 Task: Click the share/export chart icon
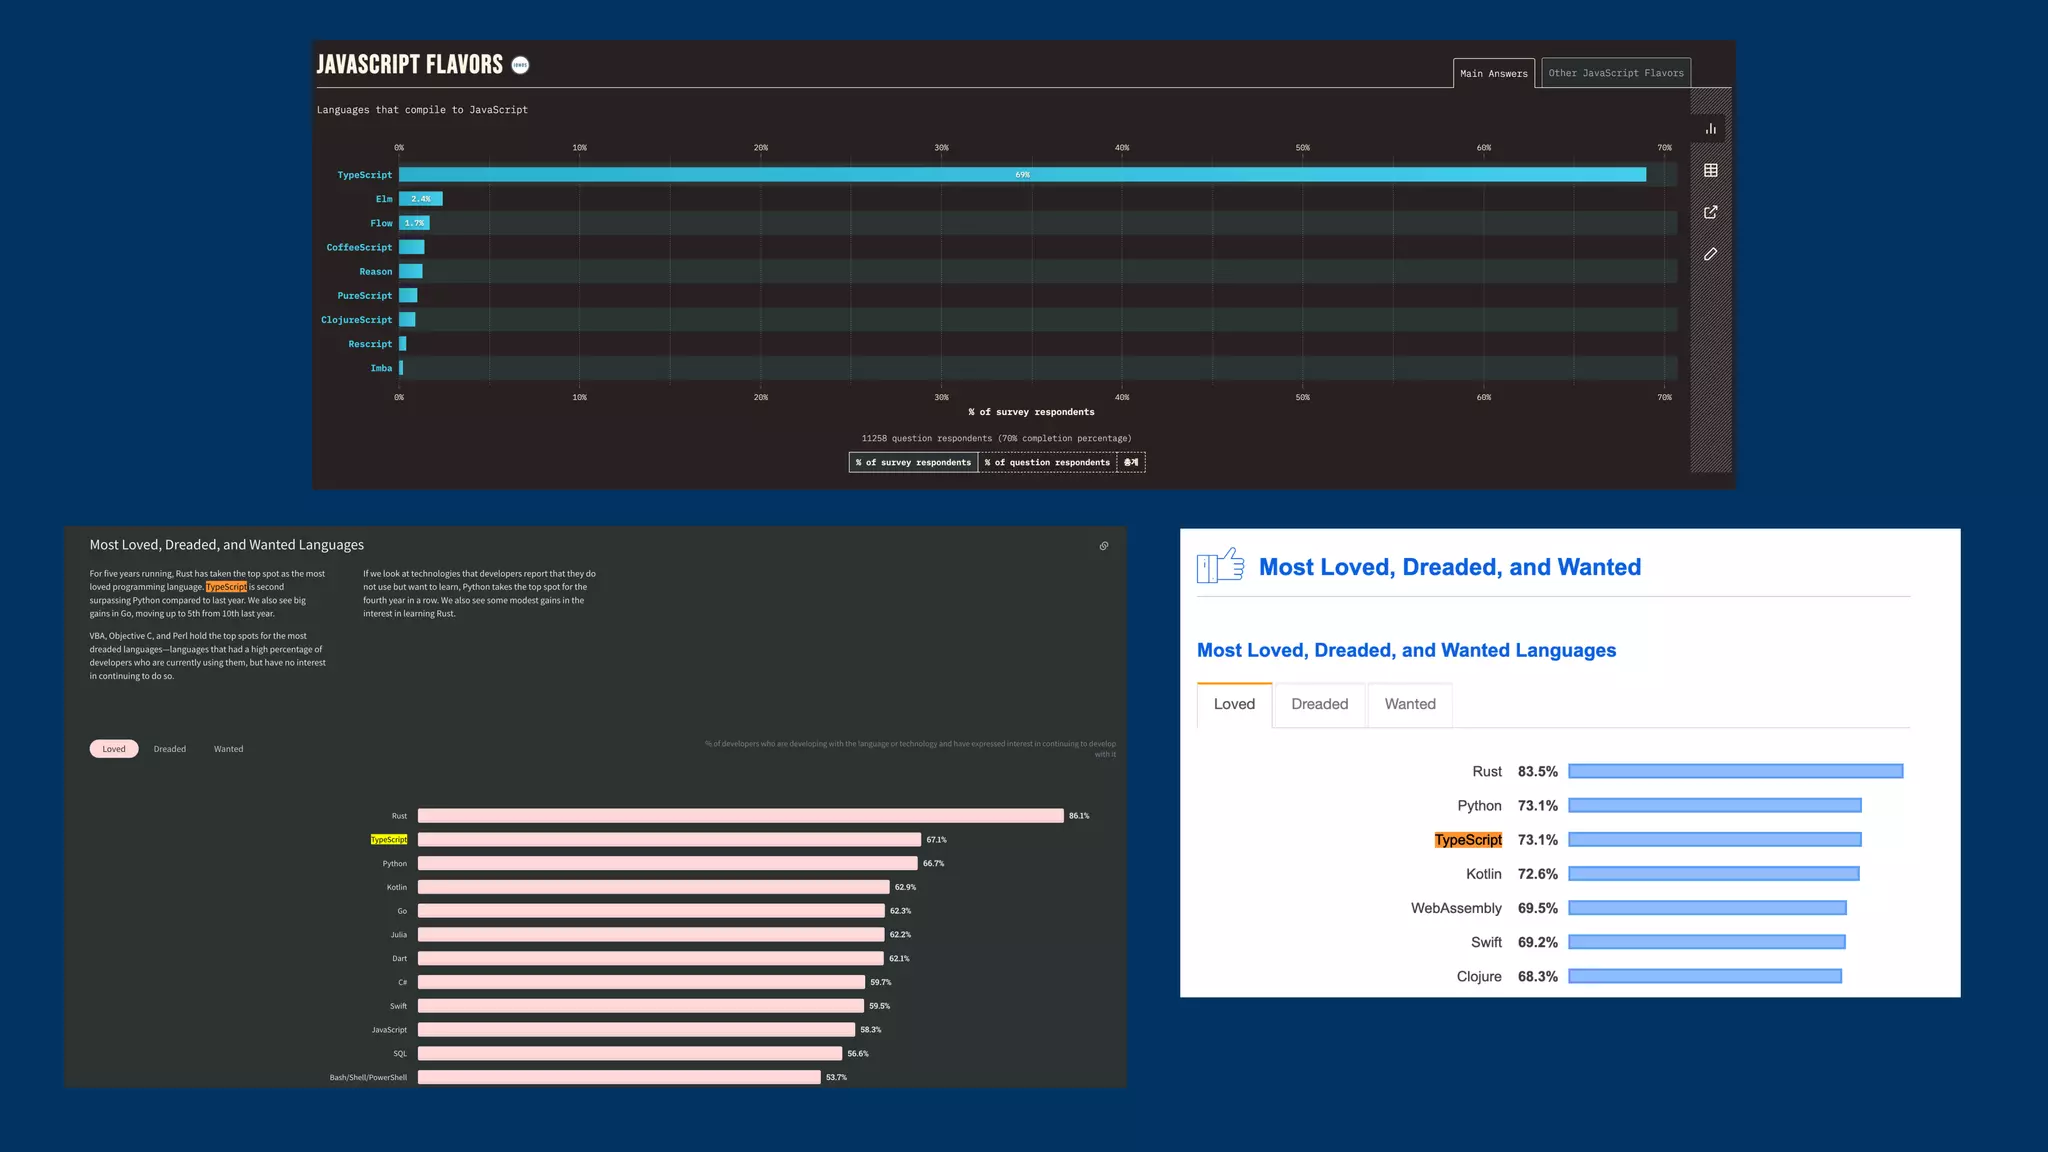[1710, 212]
